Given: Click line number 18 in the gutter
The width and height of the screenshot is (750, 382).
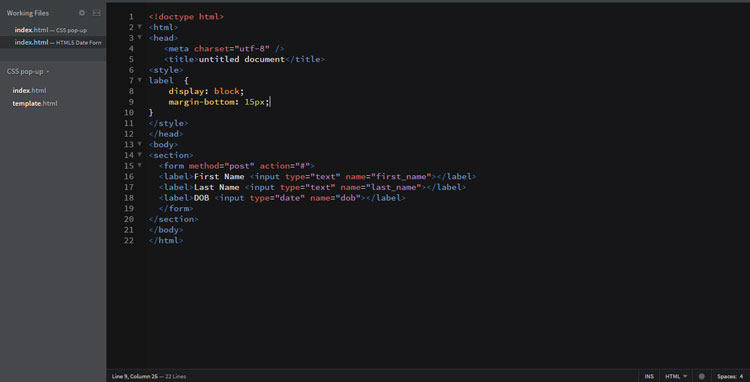Looking at the screenshot, I should pyautogui.click(x=129, y=198).
